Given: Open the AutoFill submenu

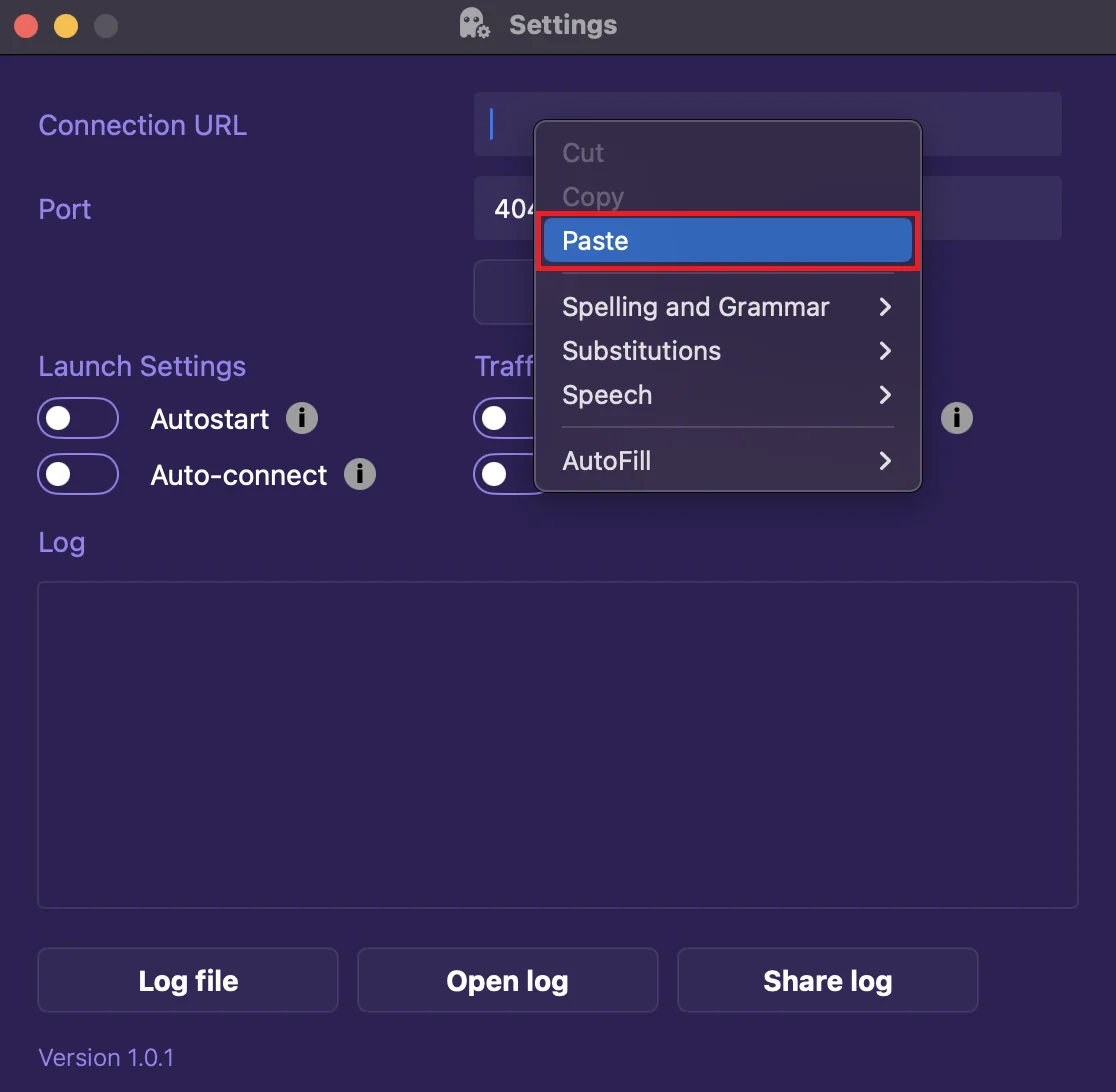Looking at the screenshot, I should (727, 461).
